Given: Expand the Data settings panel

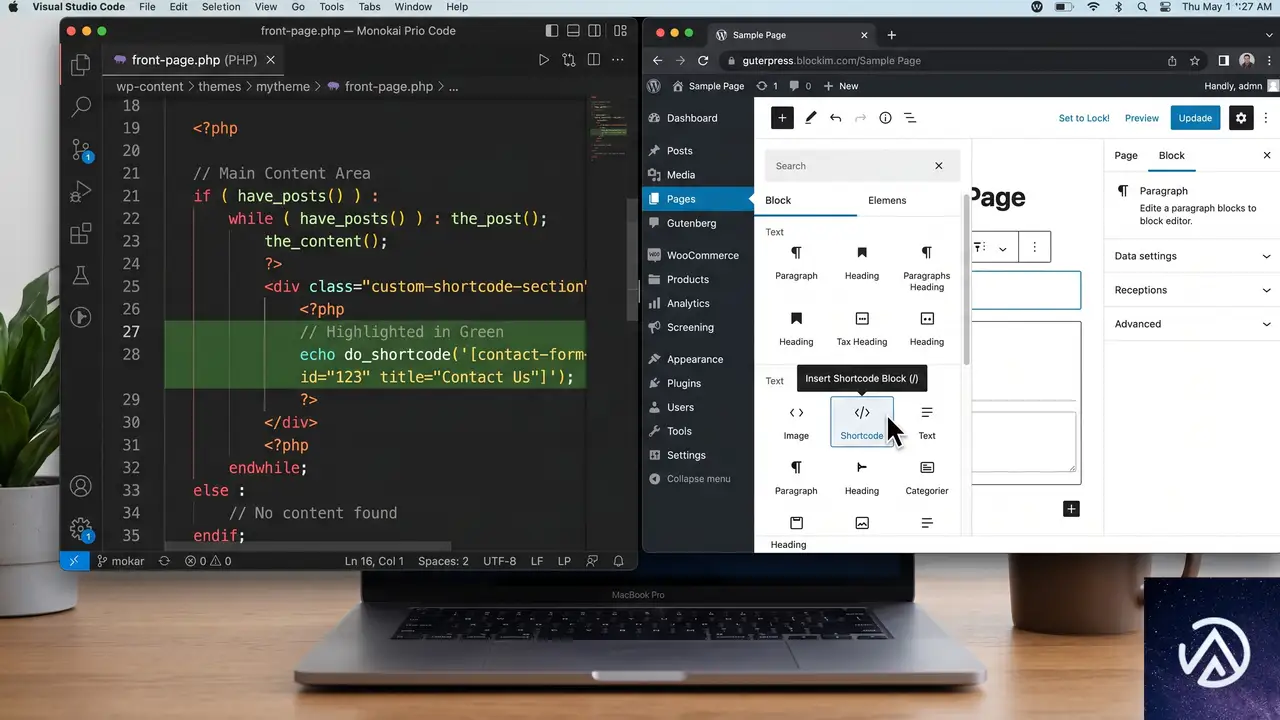Looking at the screenshot, I should click(1192, 256).
